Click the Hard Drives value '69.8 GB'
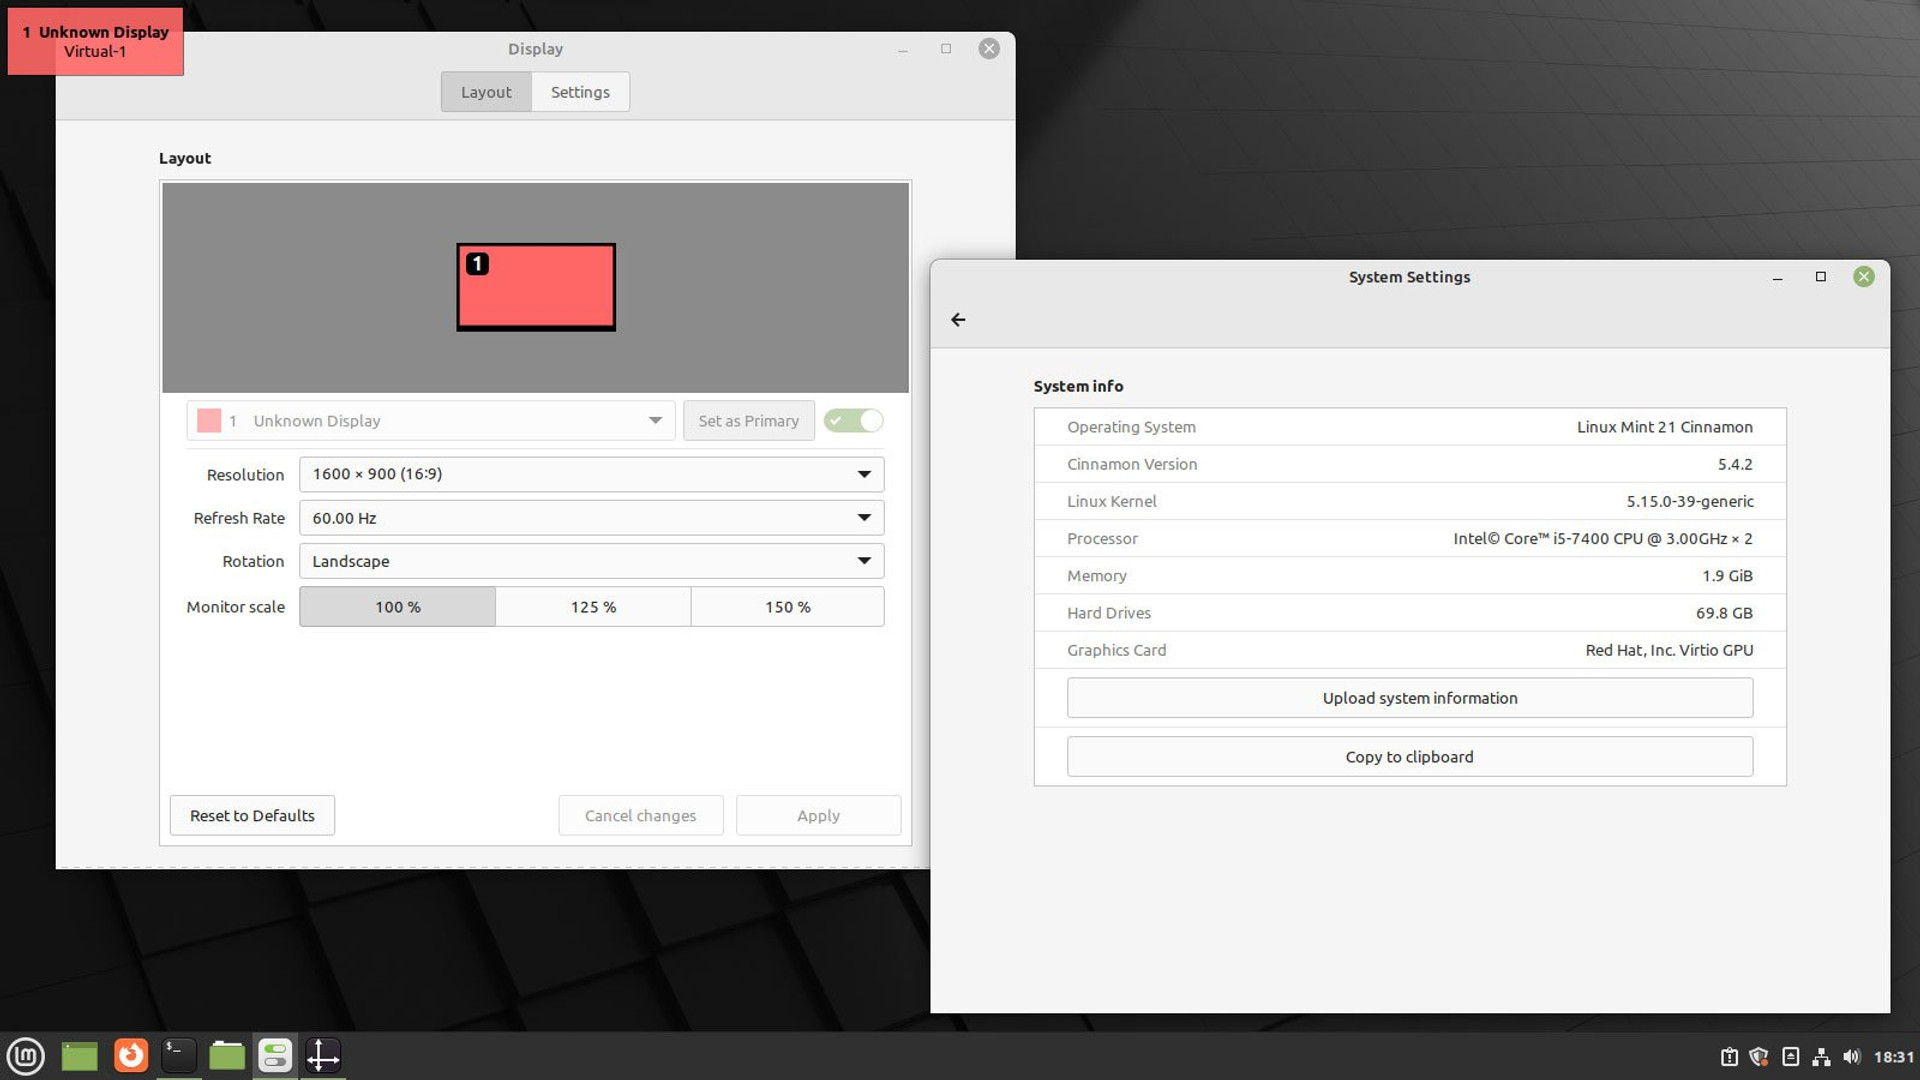 (1724, 613)
